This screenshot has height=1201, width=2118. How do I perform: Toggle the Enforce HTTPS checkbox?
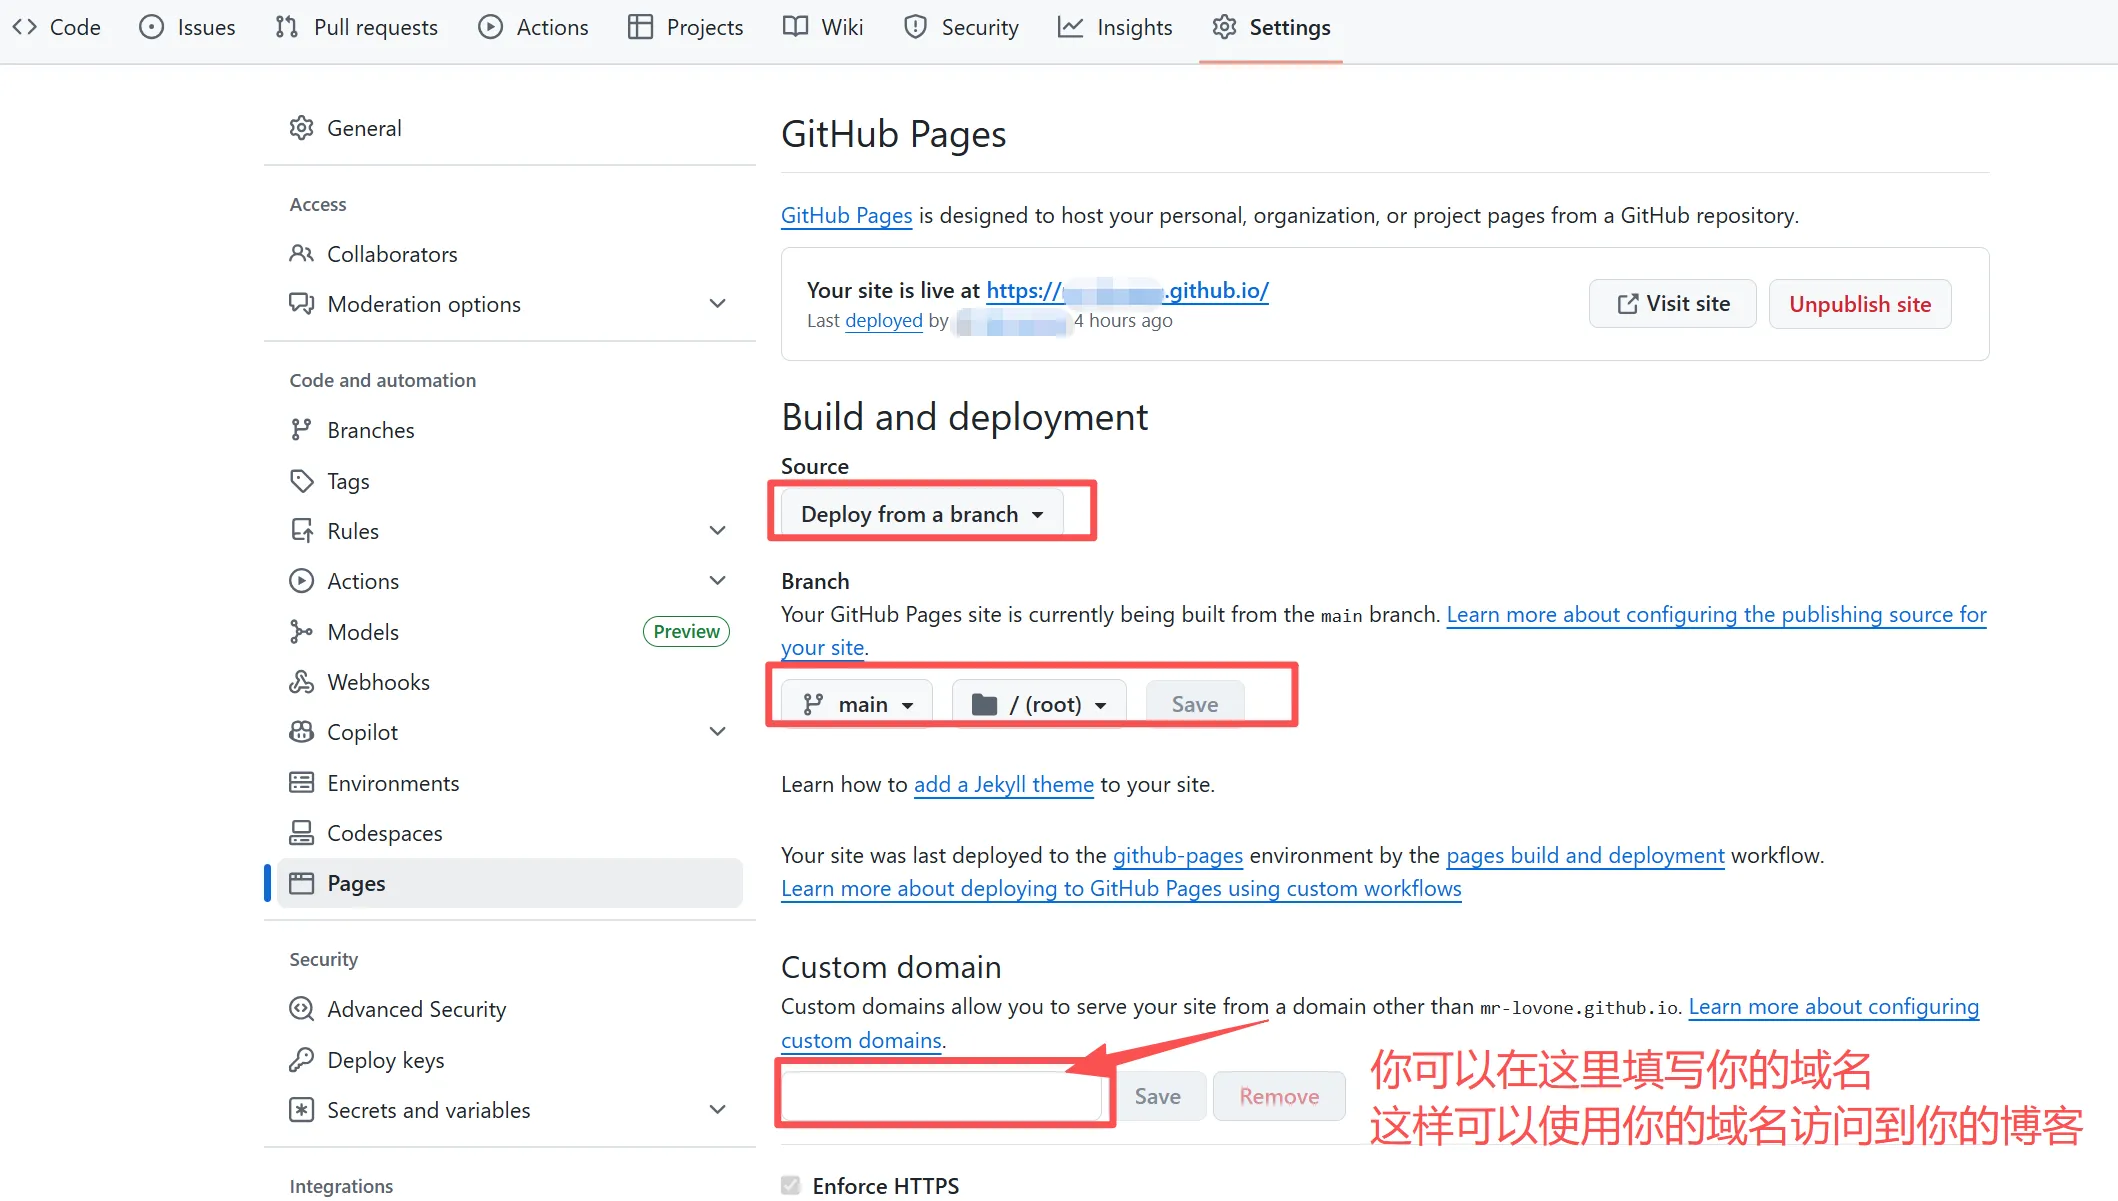pyautogui.click(x=791, y=1186)
